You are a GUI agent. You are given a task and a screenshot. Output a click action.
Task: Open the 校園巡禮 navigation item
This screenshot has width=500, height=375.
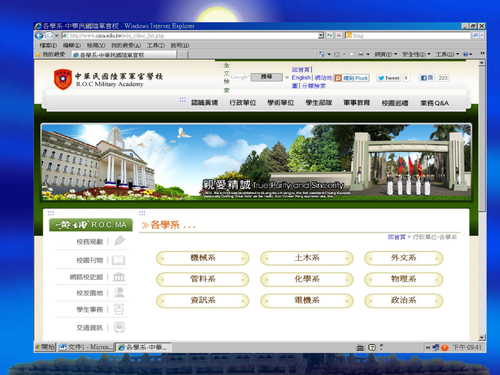click(x=395, y=103)
